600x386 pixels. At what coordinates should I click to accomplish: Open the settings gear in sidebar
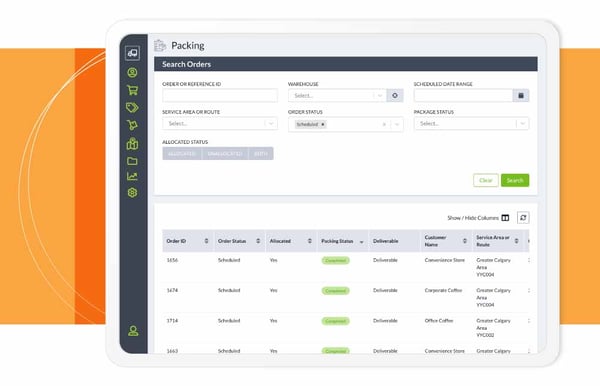pyautogui.click(x=132, y=192)
